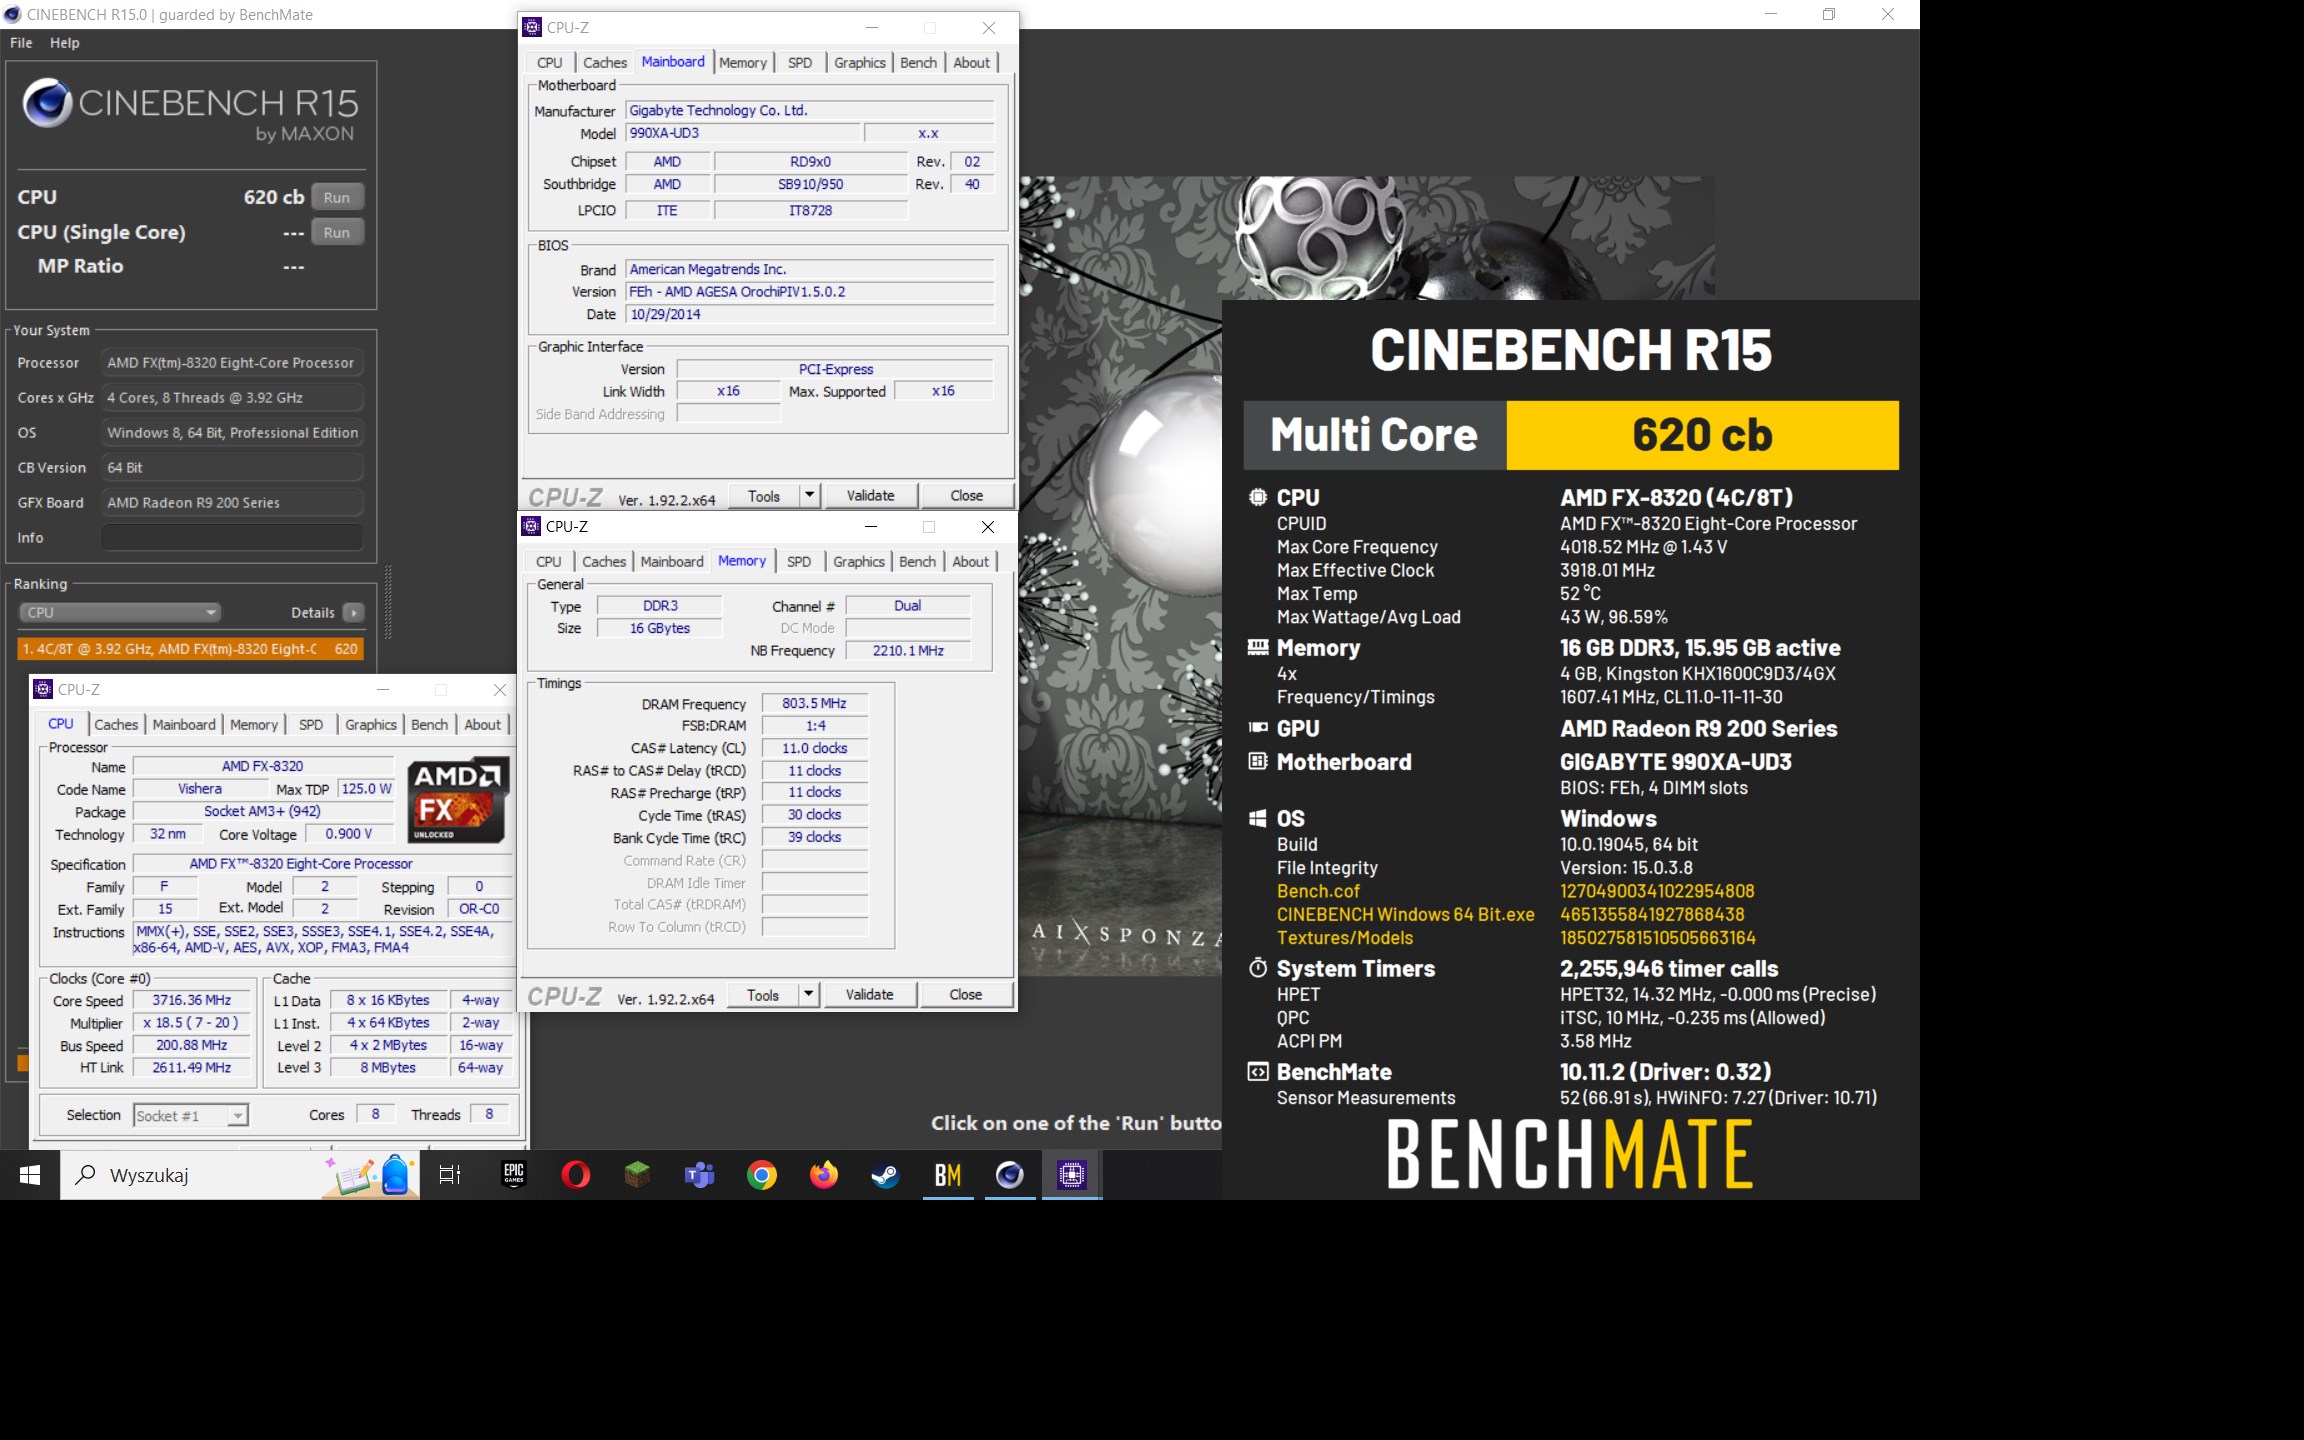Expand Tools arrow in Mainboard CPU-Z window

810,495
